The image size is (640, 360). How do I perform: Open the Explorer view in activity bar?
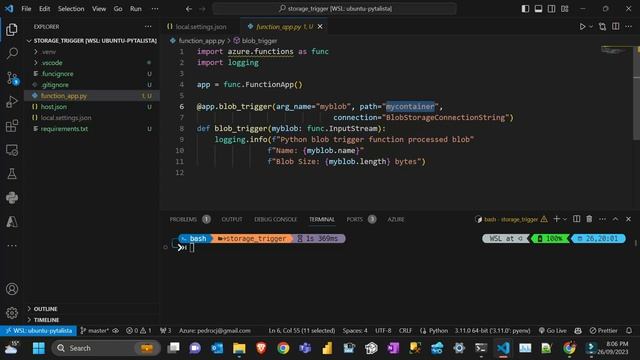(x=12, y=29)
